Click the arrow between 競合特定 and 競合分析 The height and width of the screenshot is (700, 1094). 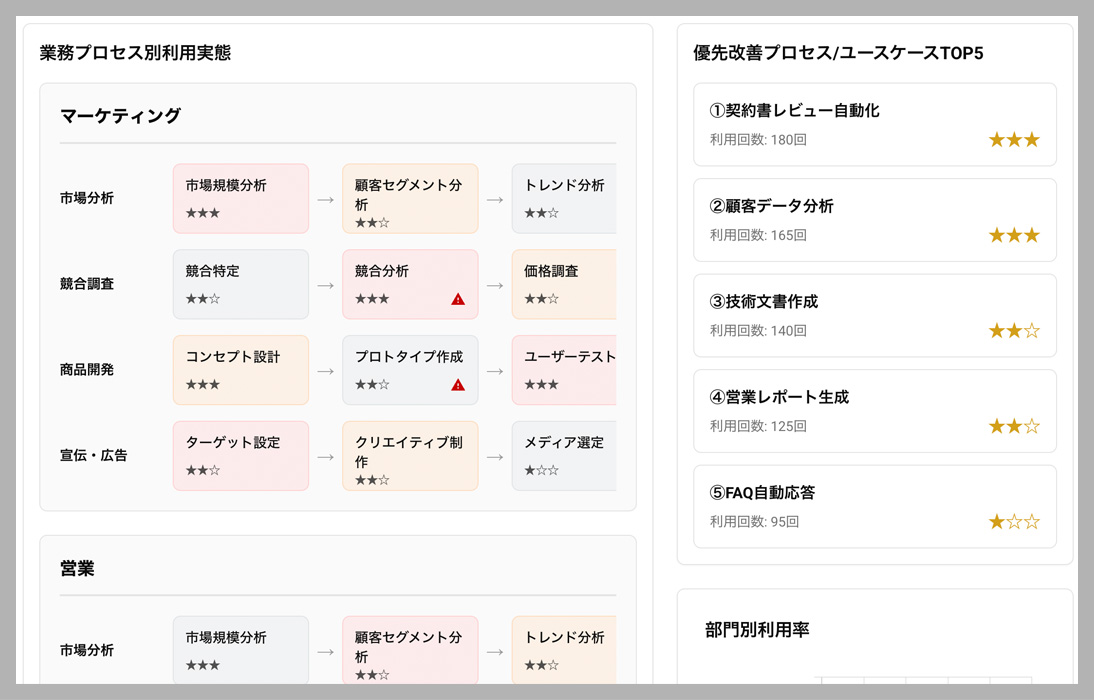click(325, 285)
